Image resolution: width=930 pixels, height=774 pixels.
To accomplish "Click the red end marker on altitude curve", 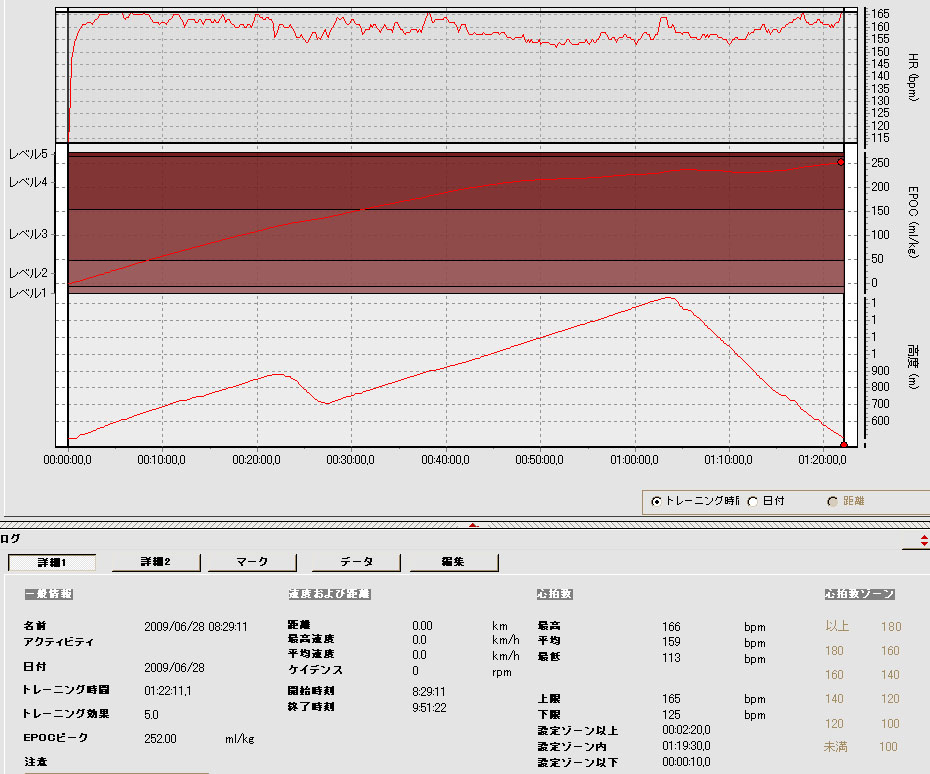I will click(x=843, y=445).
